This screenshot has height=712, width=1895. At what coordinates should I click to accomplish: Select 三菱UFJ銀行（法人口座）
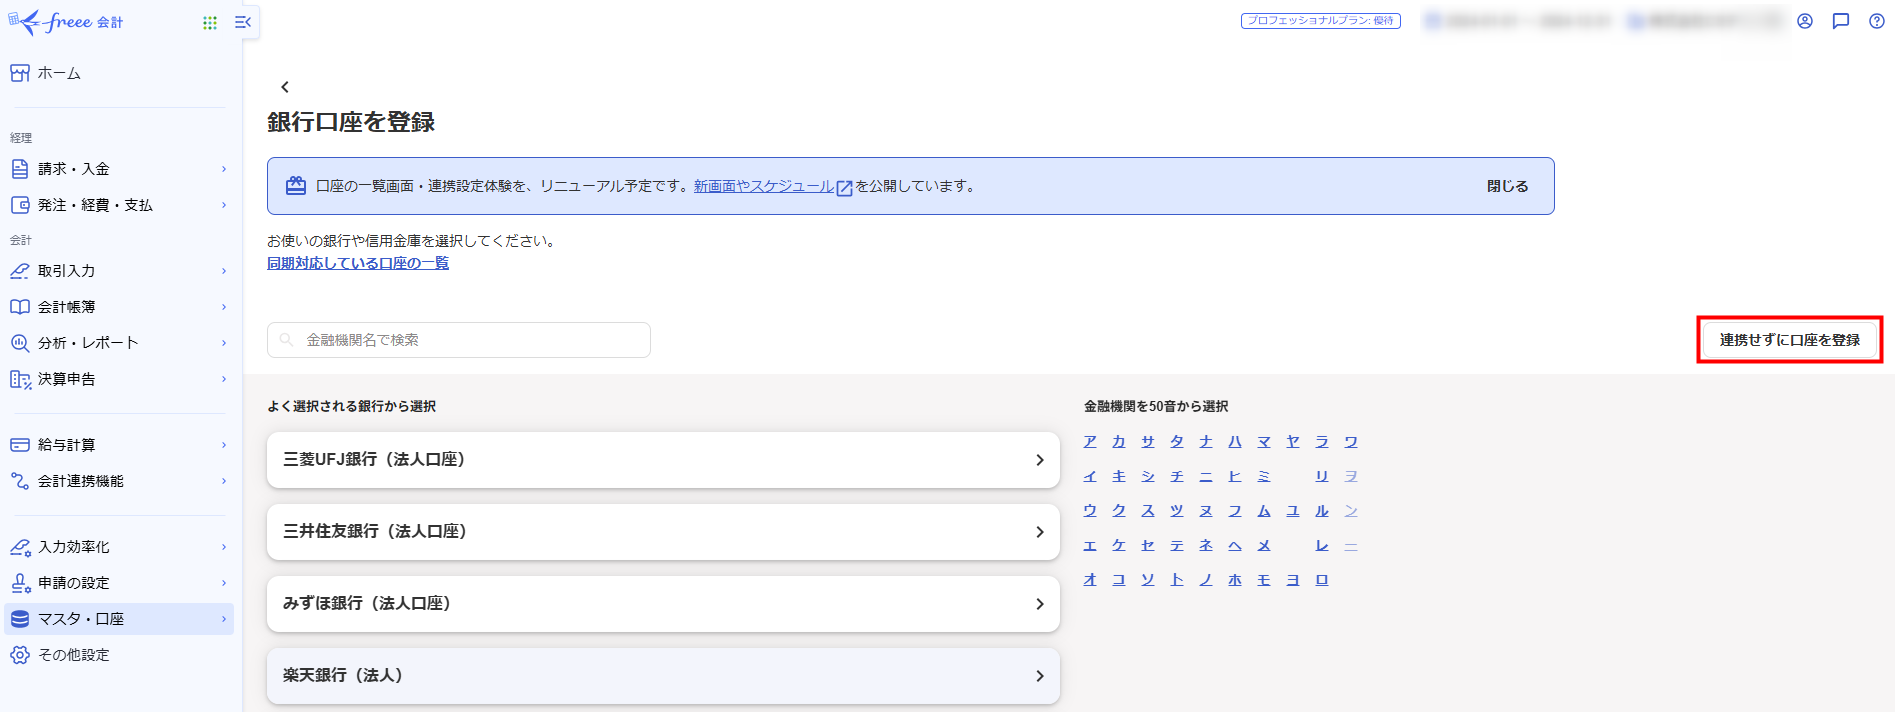662,460
